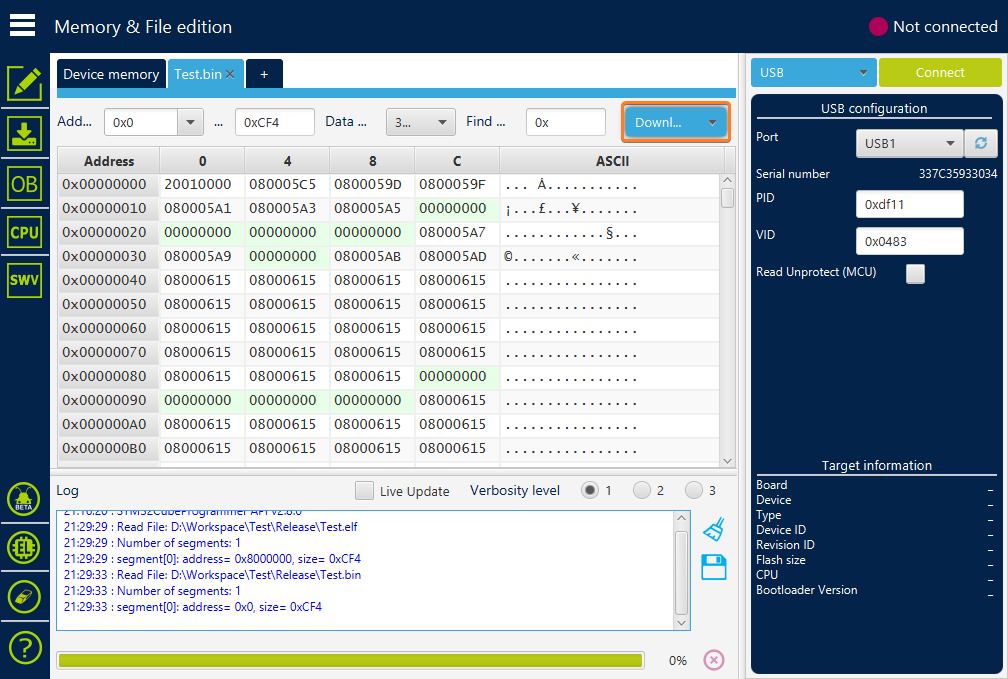The width and height of the screenshot is (1008, 679).
Task: Open the USB interface dropdown
Action: 813,73
